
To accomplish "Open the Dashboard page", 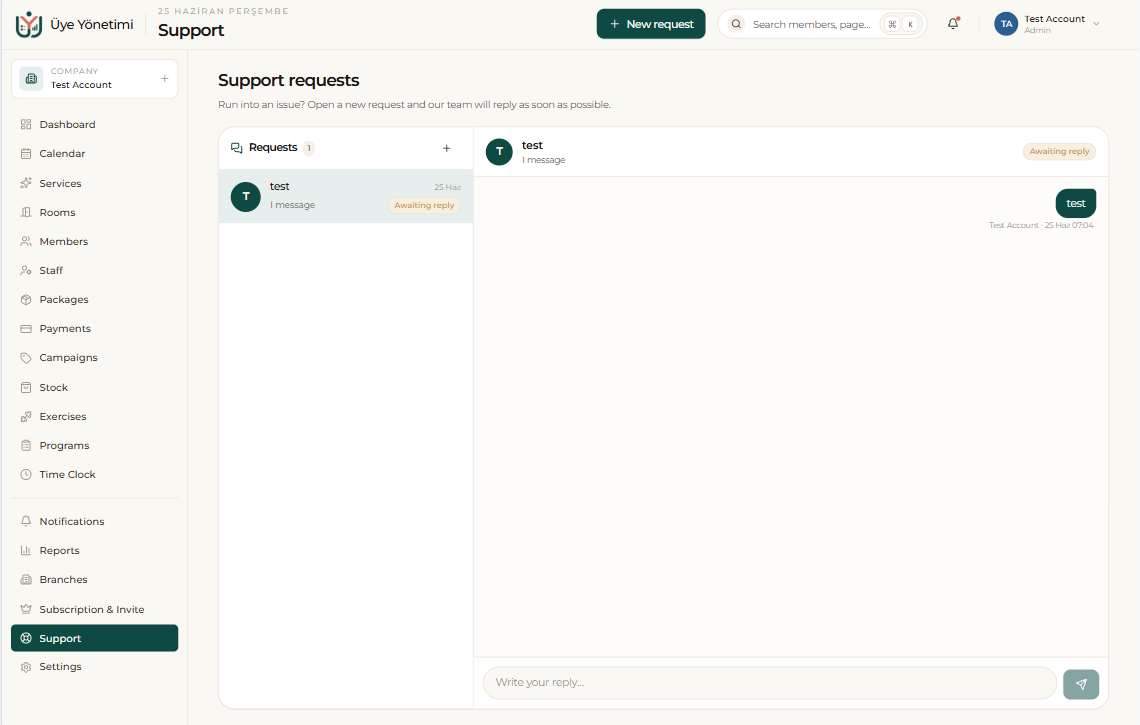I will point(95,124).
